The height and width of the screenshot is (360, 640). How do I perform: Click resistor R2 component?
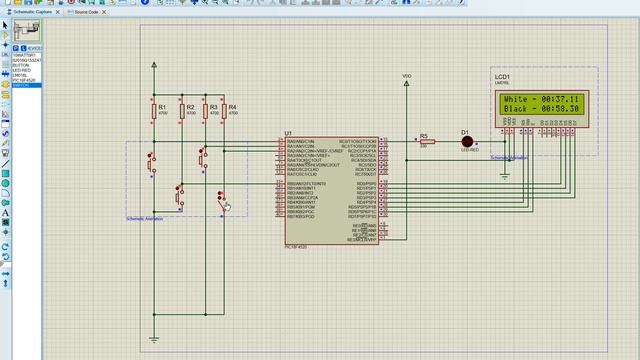[x=182, y=111]
